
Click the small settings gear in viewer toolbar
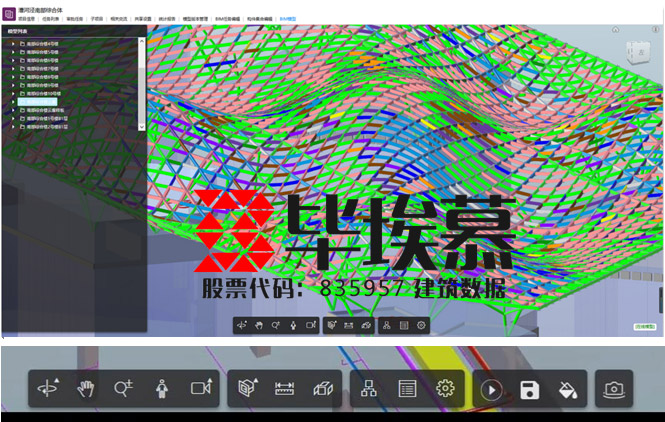click(421, 325)
